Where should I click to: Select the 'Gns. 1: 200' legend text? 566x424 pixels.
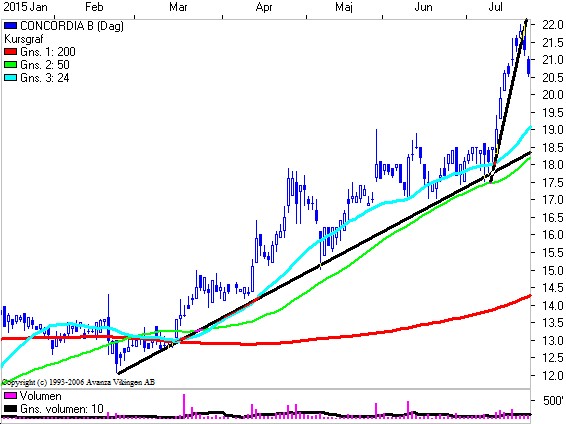[x=48, y=52]
